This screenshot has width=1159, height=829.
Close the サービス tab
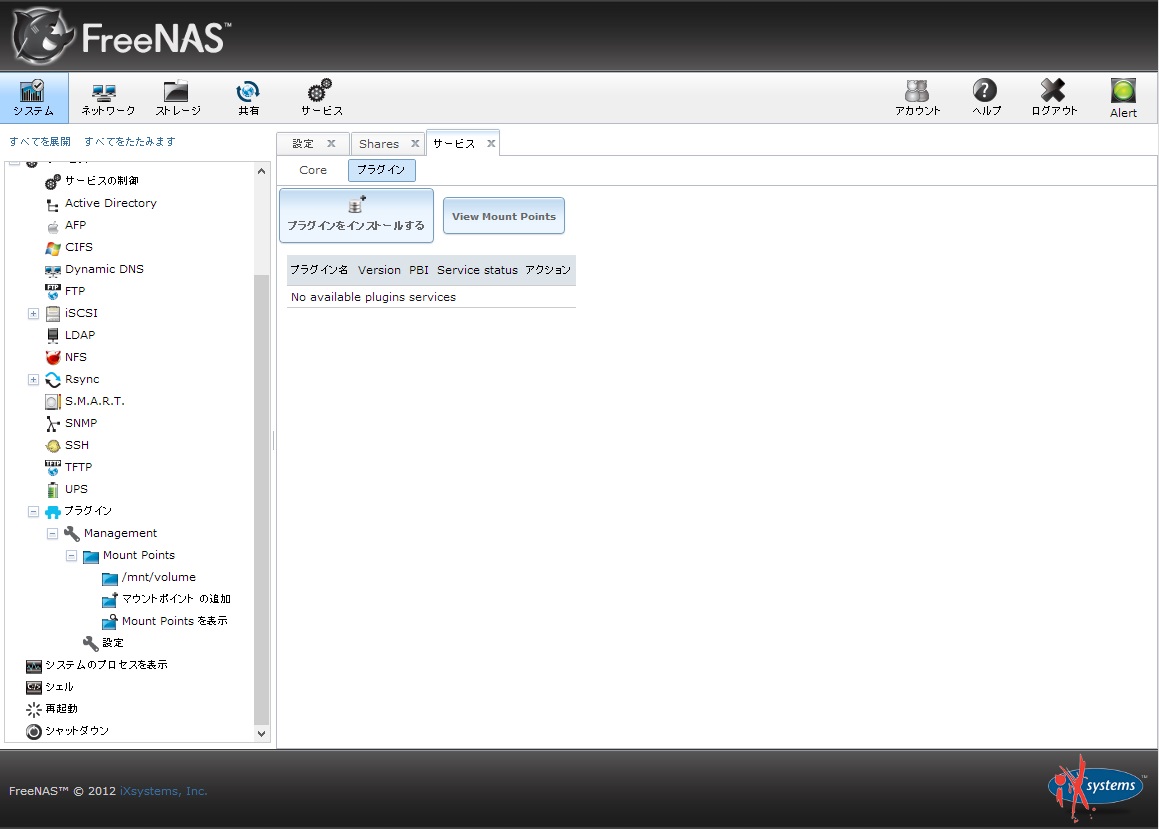[491, 144]
